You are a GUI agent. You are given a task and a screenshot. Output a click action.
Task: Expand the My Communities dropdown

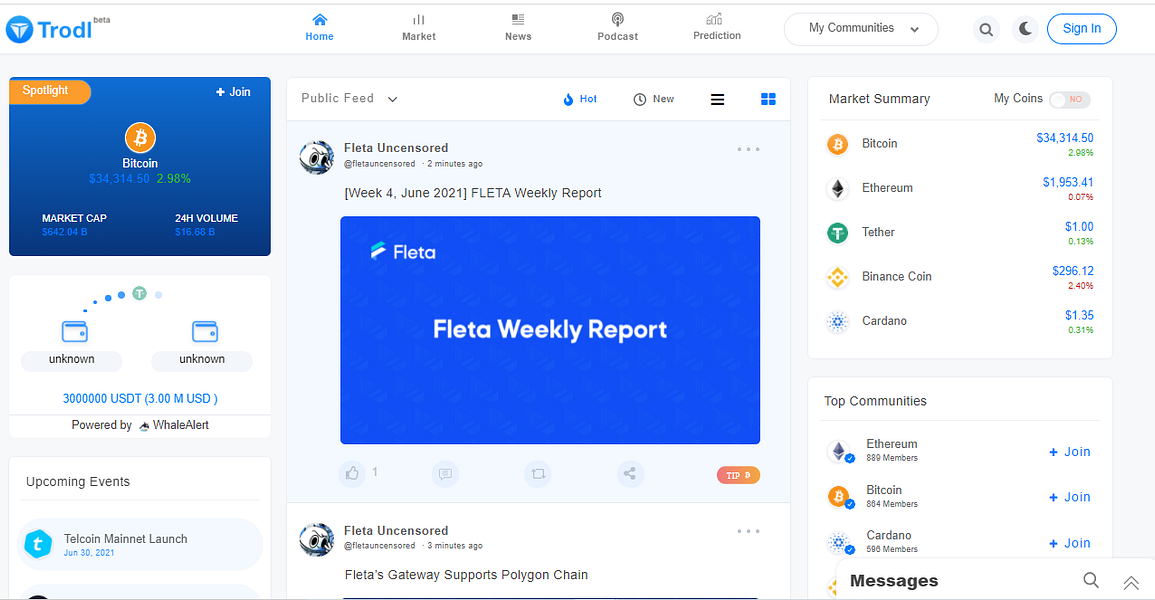pyautogui.click(x=861, y=29)
